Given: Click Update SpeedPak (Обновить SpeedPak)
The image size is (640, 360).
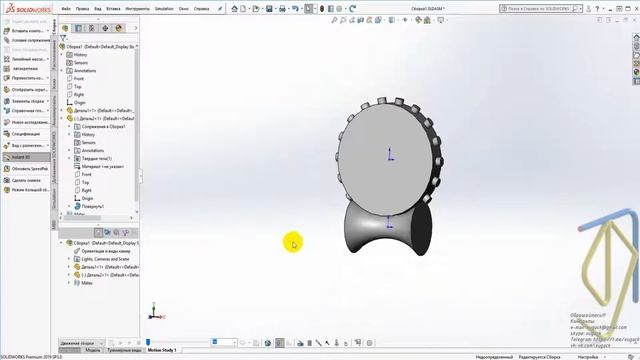Looking at the screenshot, I should coord(26,169).
